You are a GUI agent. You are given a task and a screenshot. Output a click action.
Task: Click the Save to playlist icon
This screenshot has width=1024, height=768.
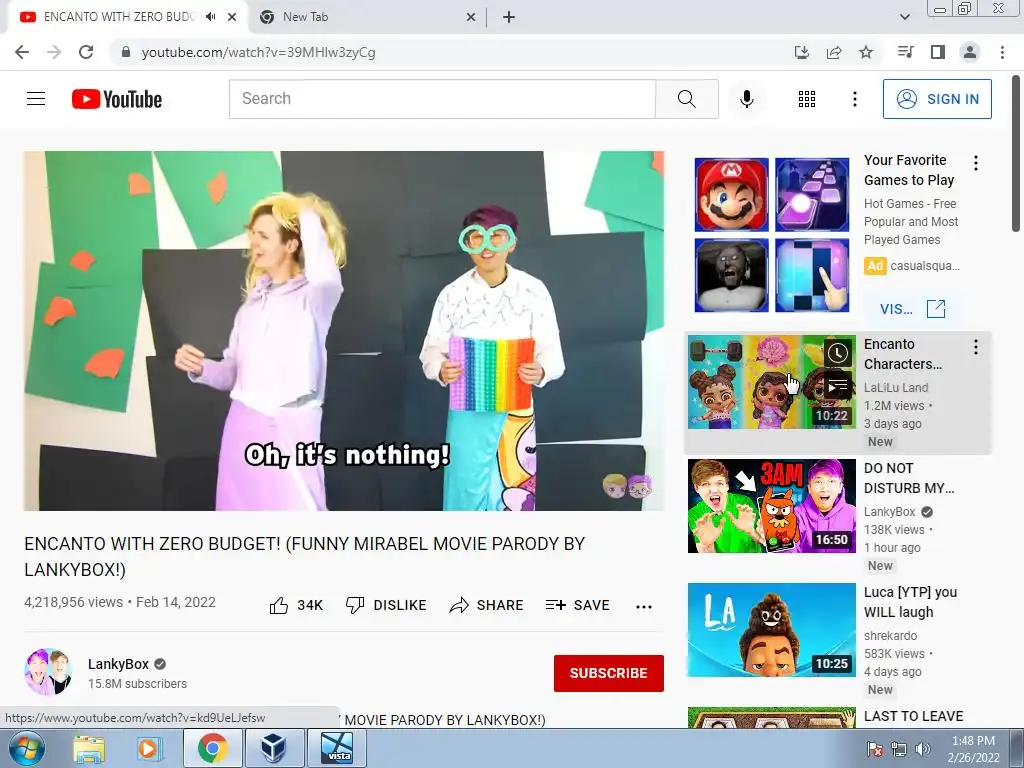(556, 605)
